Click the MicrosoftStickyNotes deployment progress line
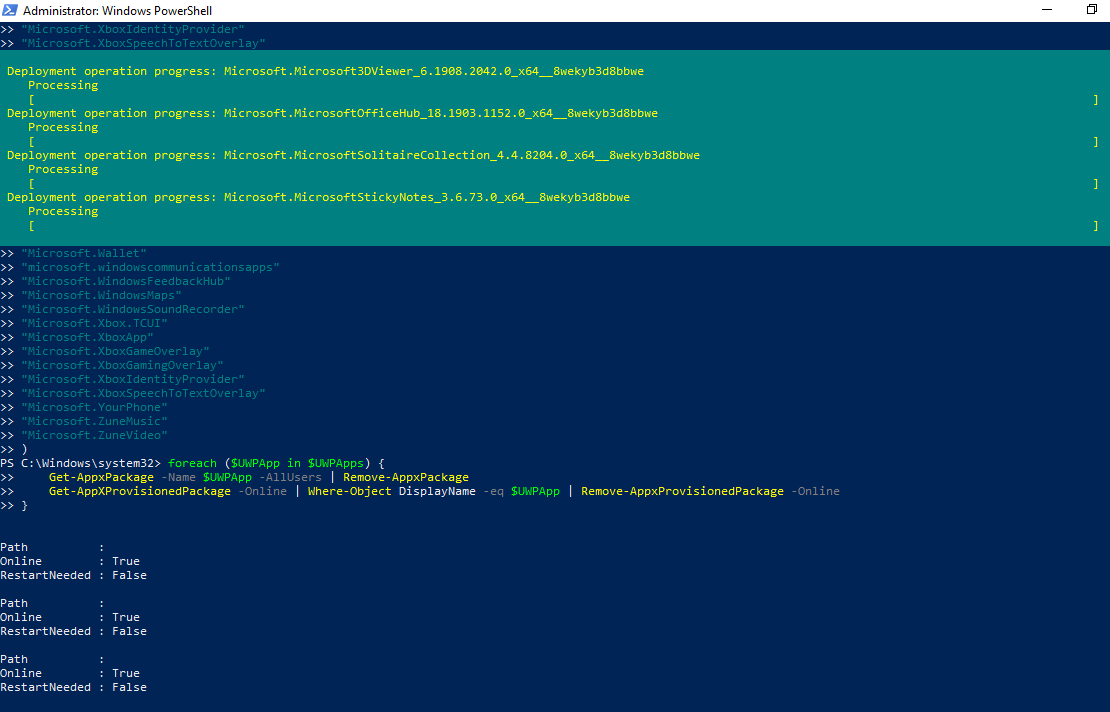 pos(318,198)
